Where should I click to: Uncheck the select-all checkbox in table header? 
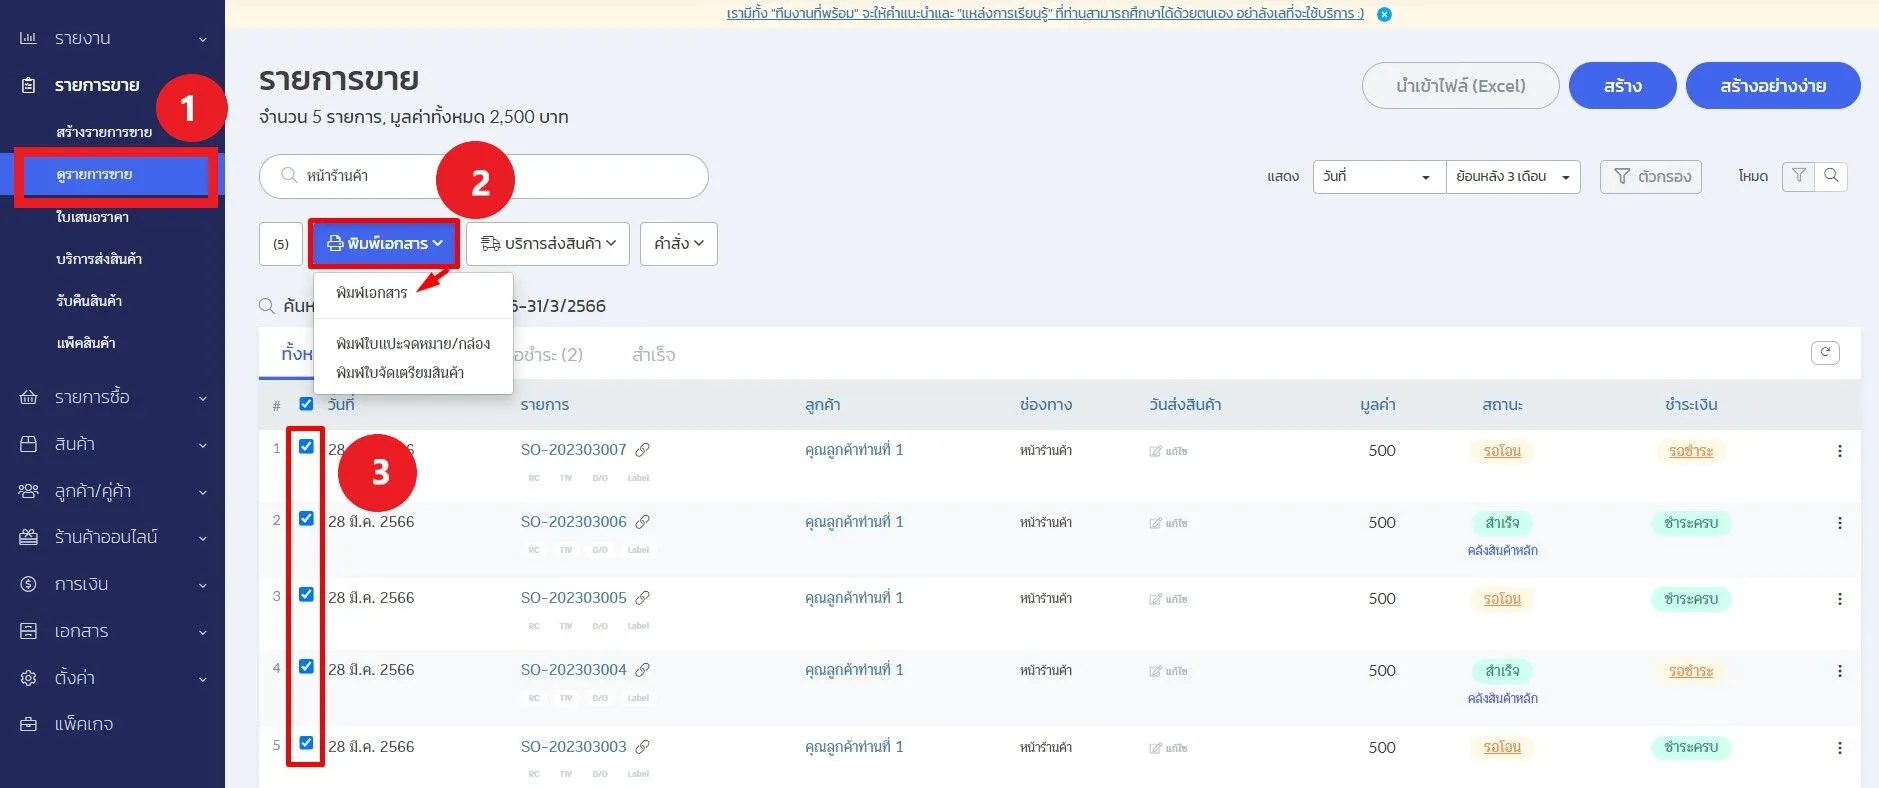(306, 404)
